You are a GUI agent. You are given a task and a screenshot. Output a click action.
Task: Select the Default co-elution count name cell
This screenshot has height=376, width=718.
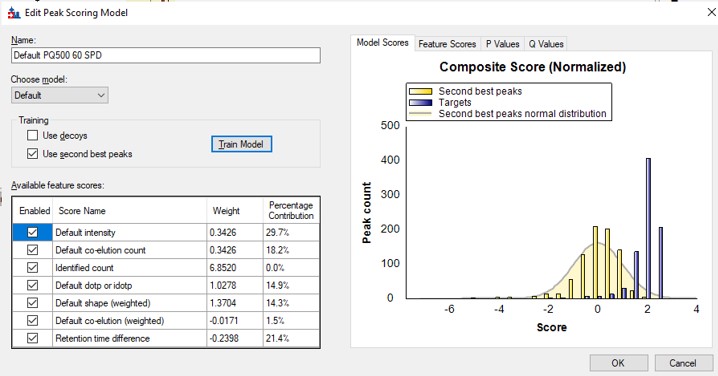click(130, 250)
